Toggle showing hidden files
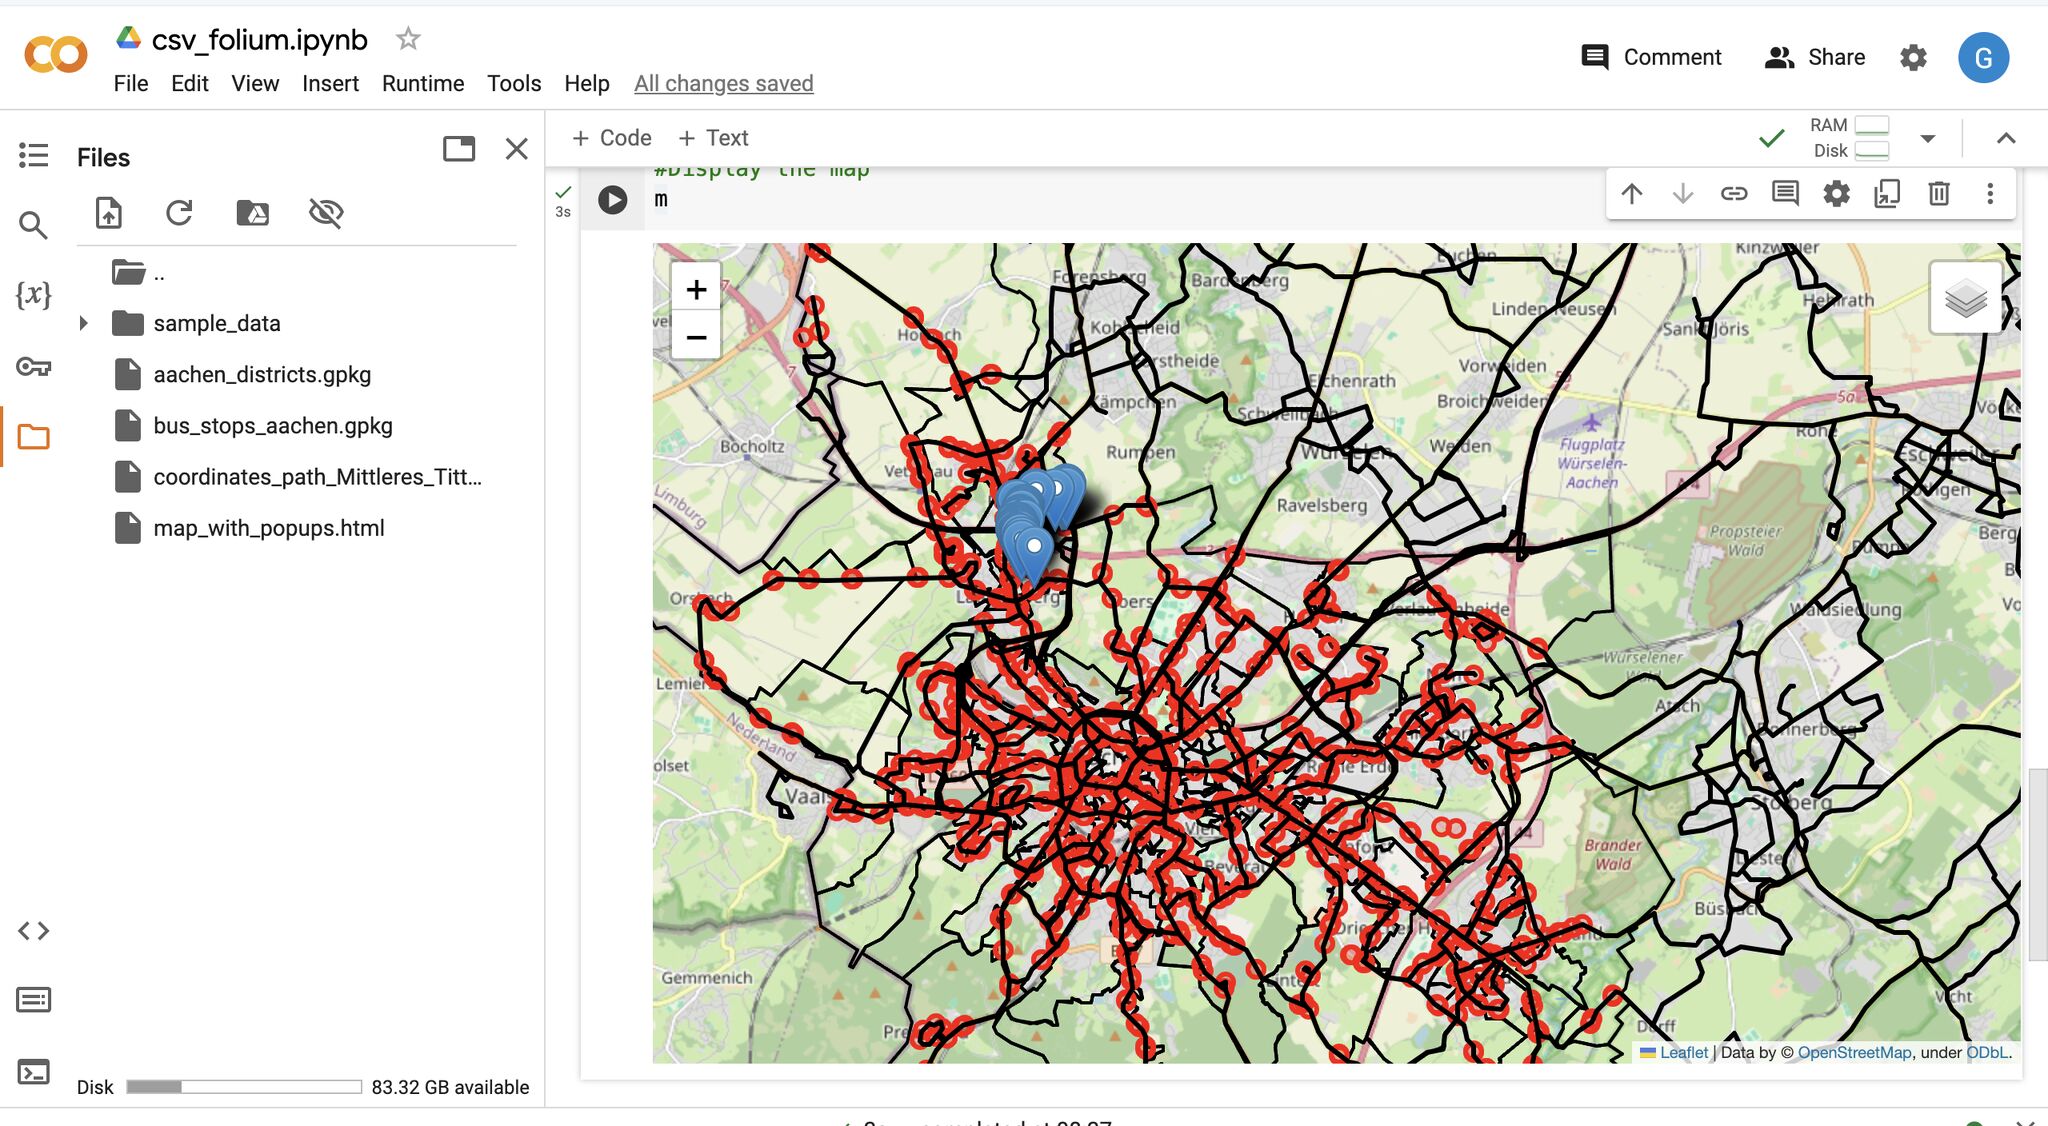Viewport: 2048px width, 1126px height. tap(326, 212)
